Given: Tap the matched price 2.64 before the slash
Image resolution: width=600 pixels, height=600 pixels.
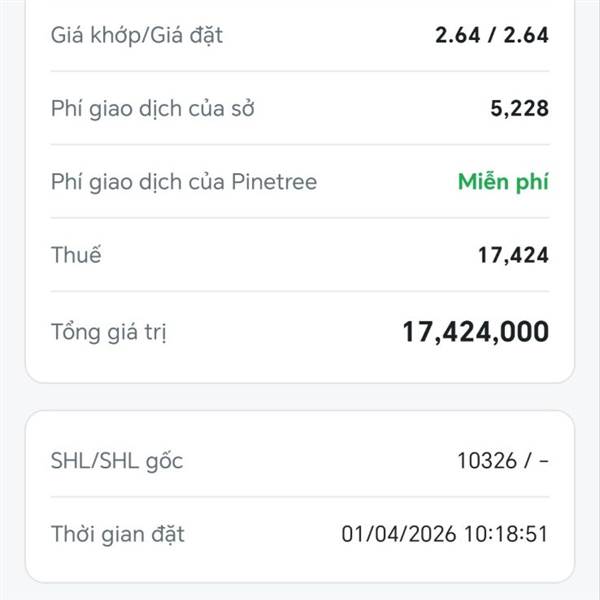Looking at the screenshot, I should click(457, 36).
